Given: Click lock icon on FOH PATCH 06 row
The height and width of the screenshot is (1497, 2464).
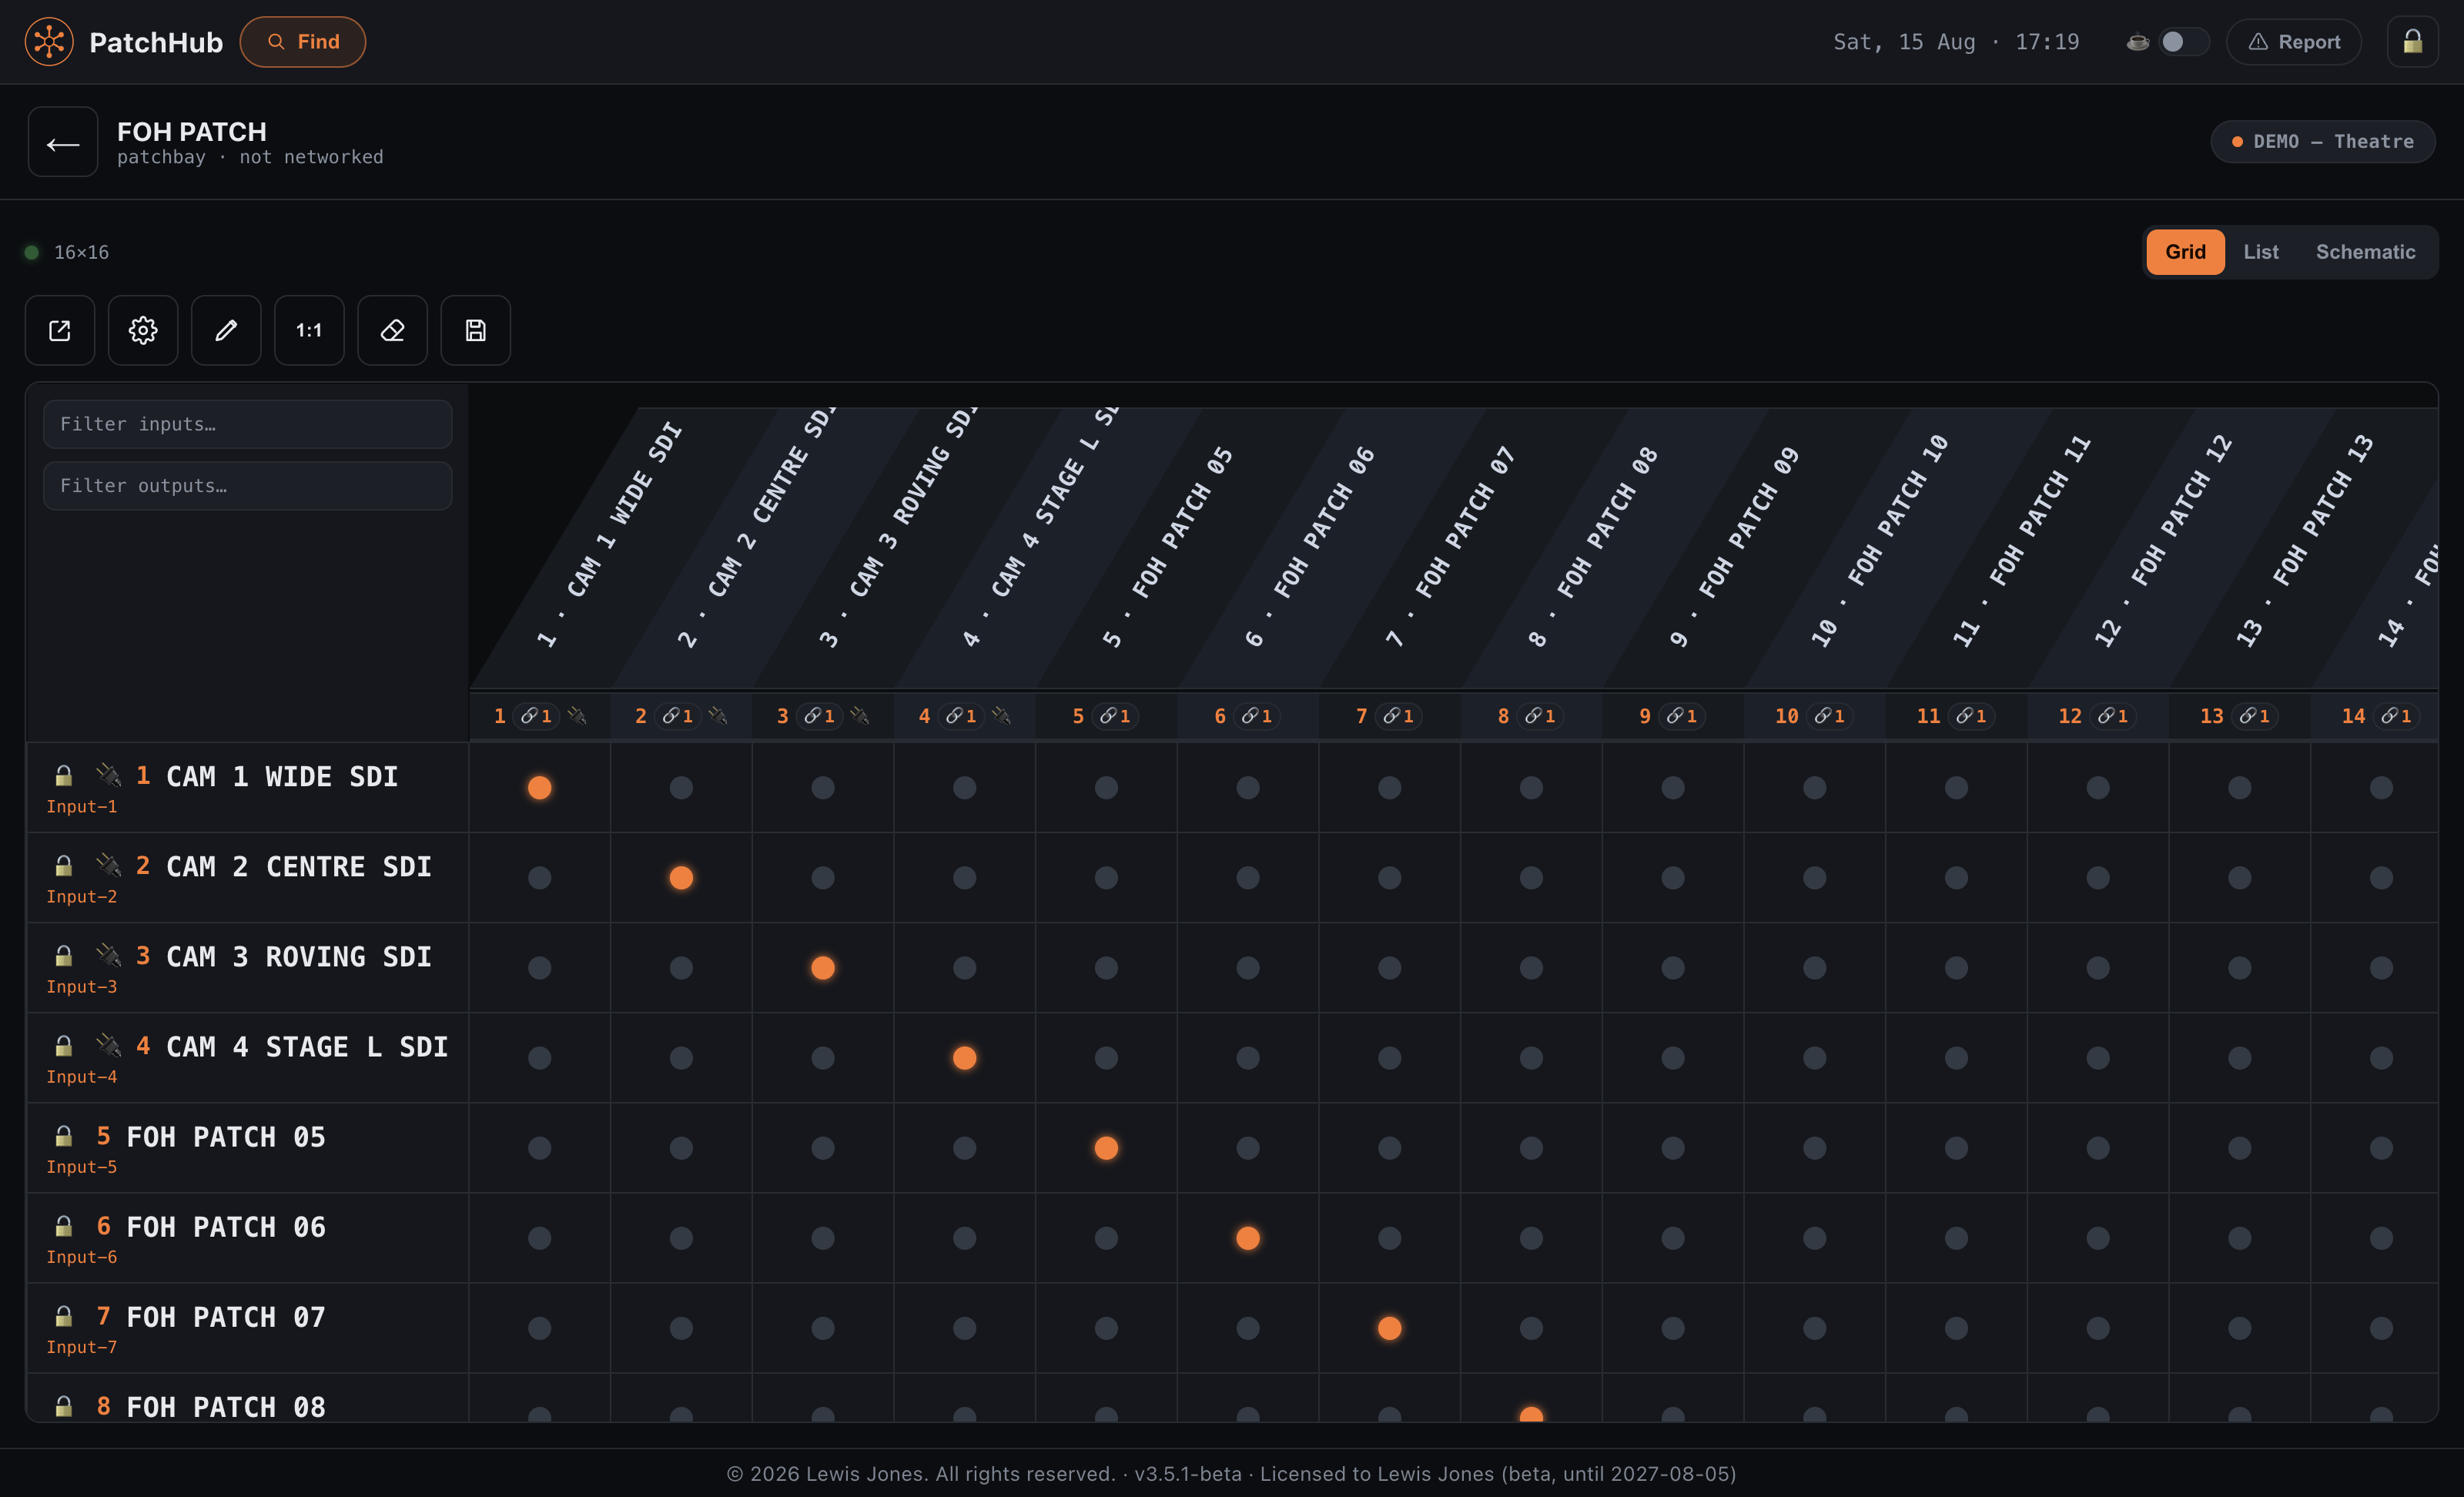Looking at the screenshot, I should (63, 1226).
